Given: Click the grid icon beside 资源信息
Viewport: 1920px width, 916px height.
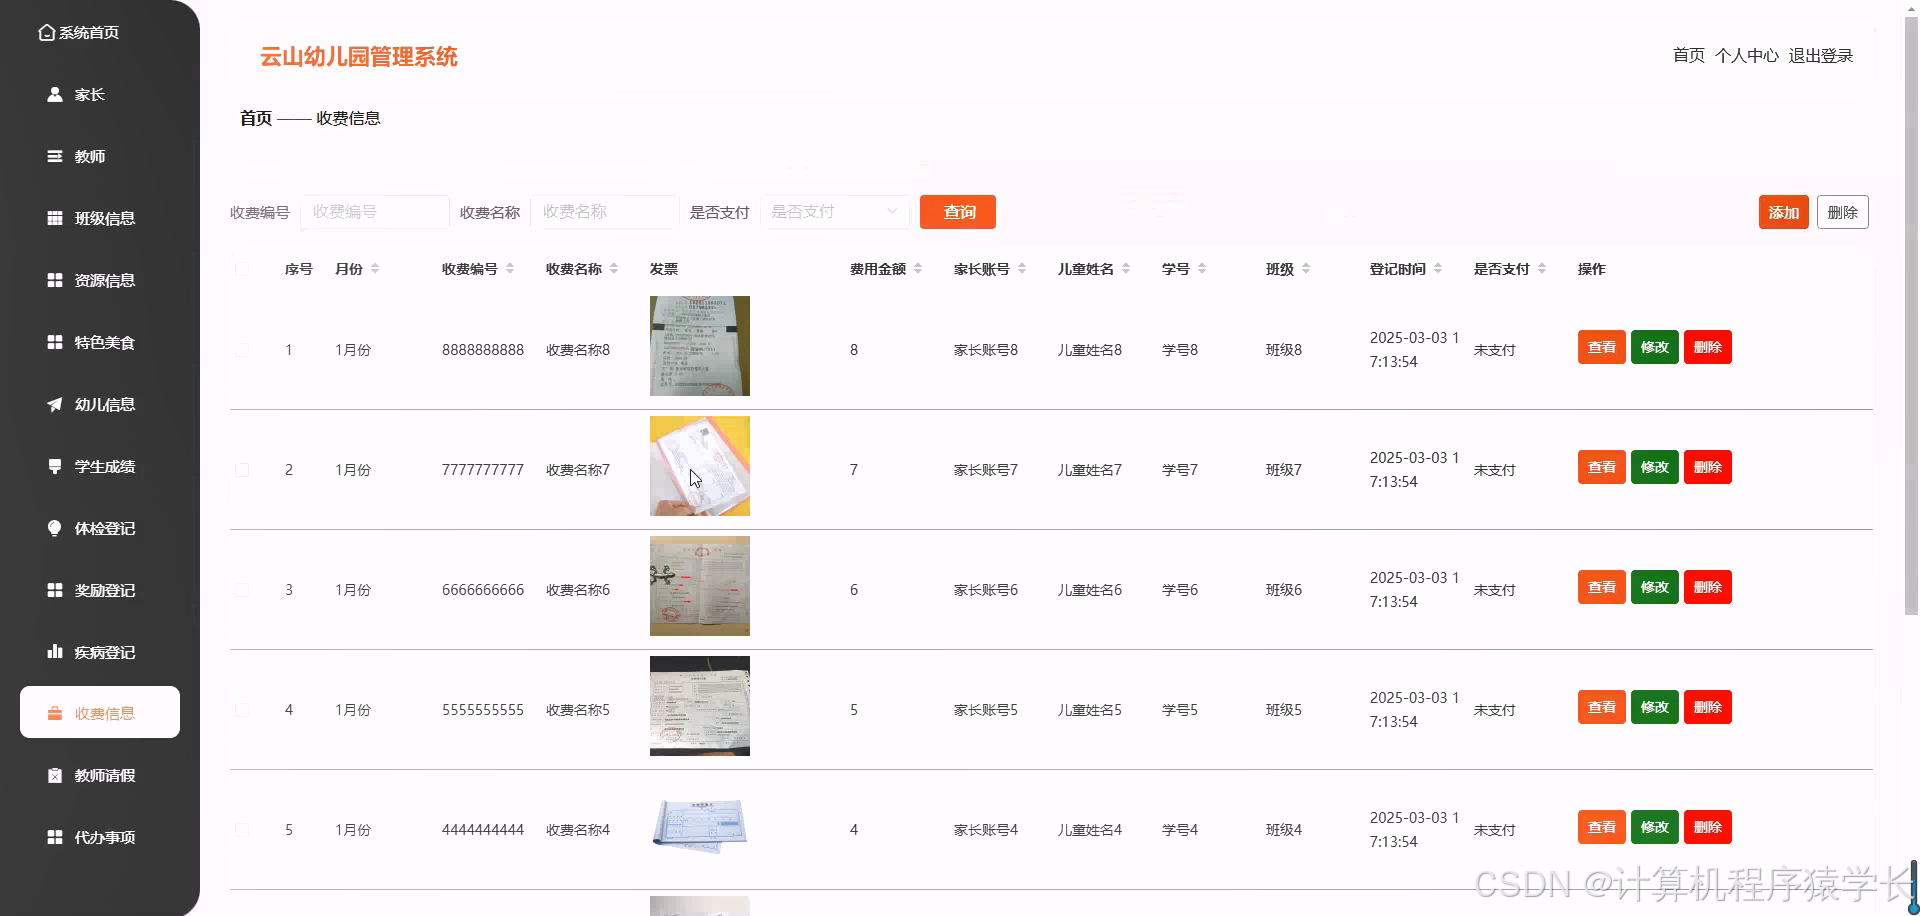Looking at the screenshot, I should (x=55, y=281).
